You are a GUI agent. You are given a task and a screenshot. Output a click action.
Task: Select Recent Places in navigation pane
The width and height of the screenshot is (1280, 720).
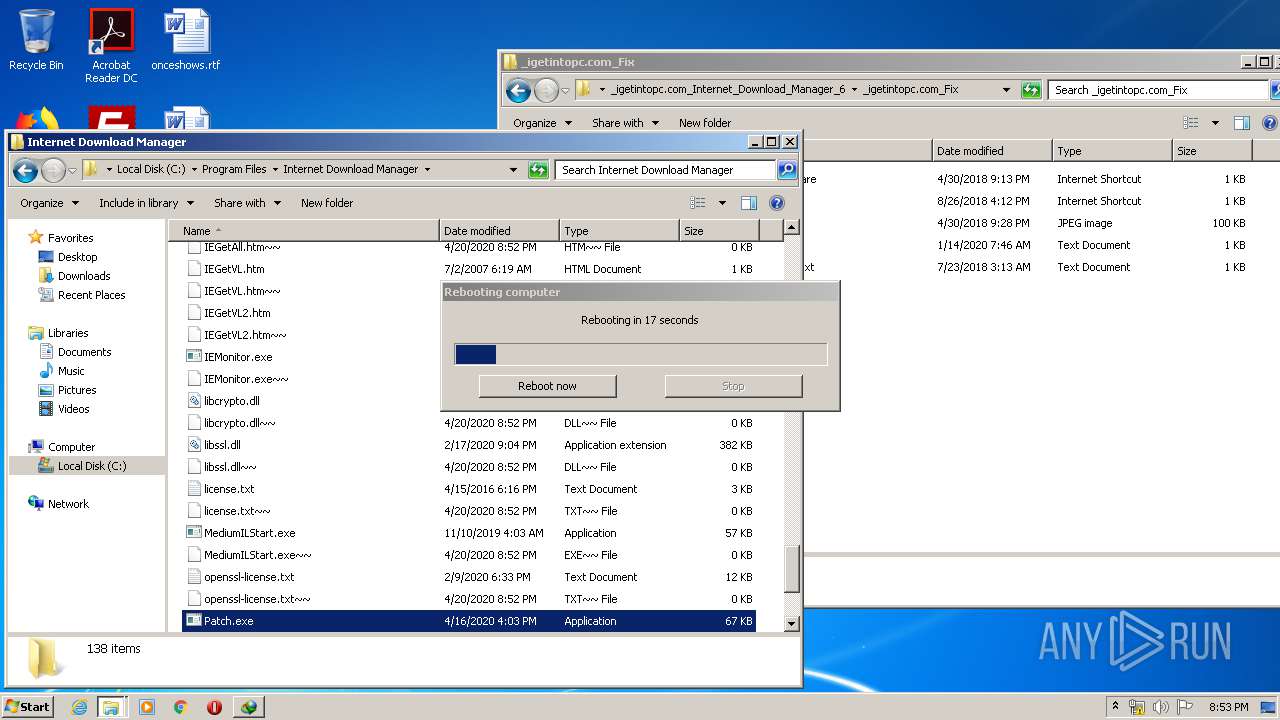[91, 295]
